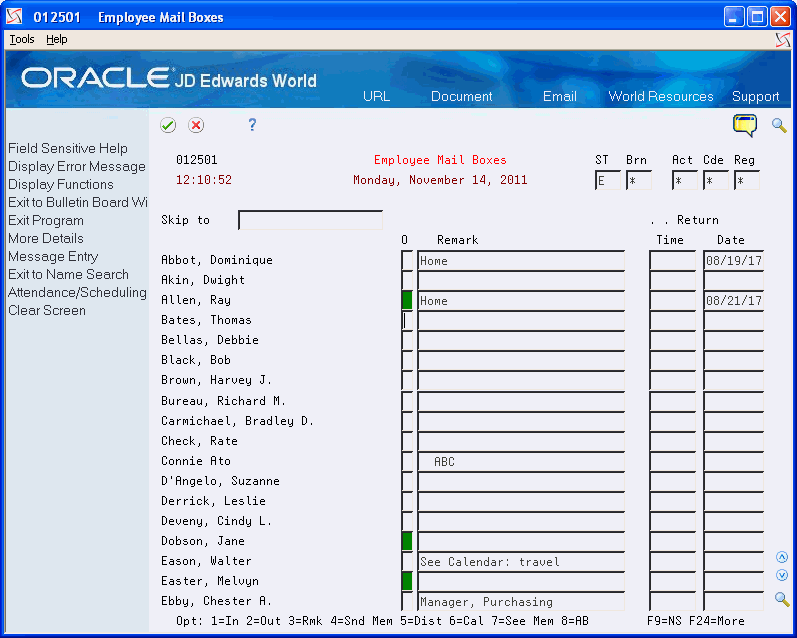This screenshot has height=638, width=797.
Task: Click the Act filter field
Action: tap(685, 180)
